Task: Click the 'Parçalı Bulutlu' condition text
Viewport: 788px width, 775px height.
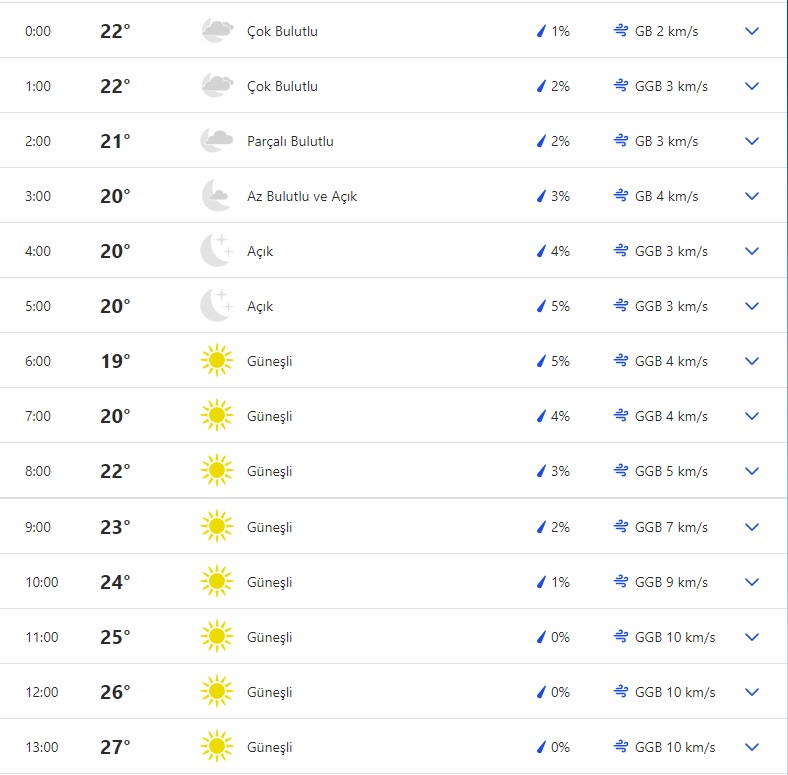Action: point(290,141)
